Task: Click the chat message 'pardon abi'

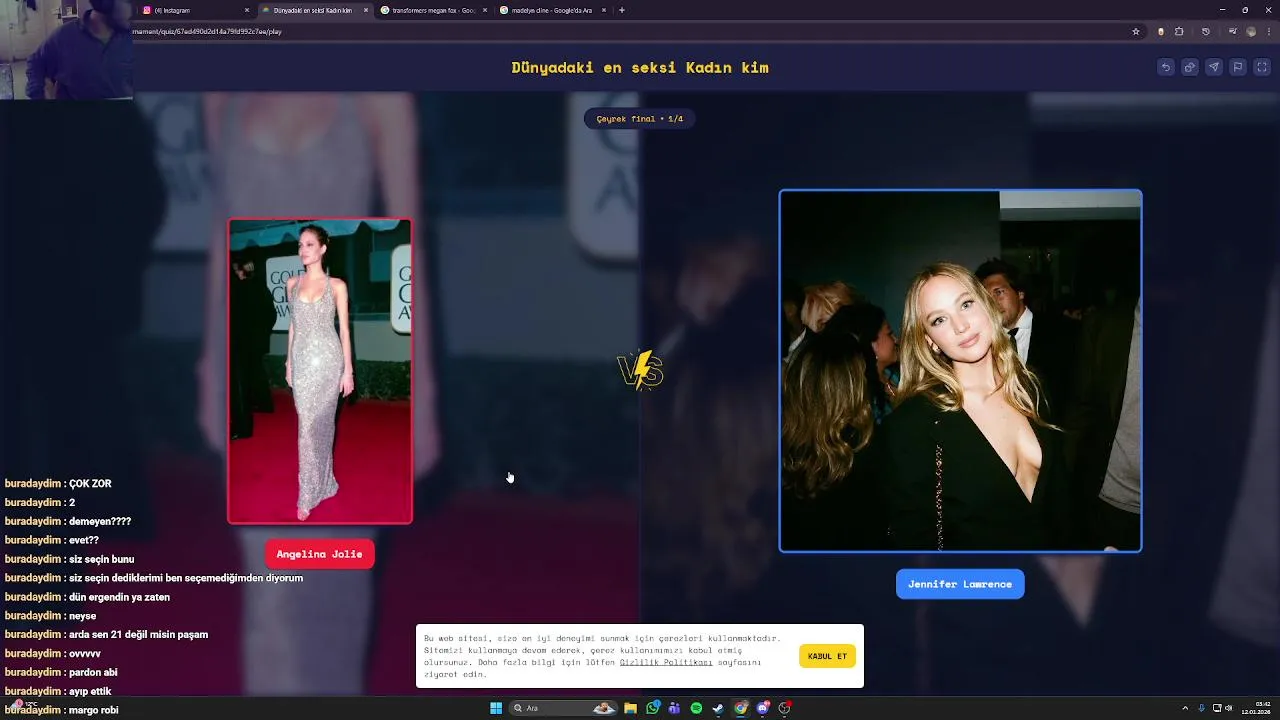Action: (x=93, y=673)
